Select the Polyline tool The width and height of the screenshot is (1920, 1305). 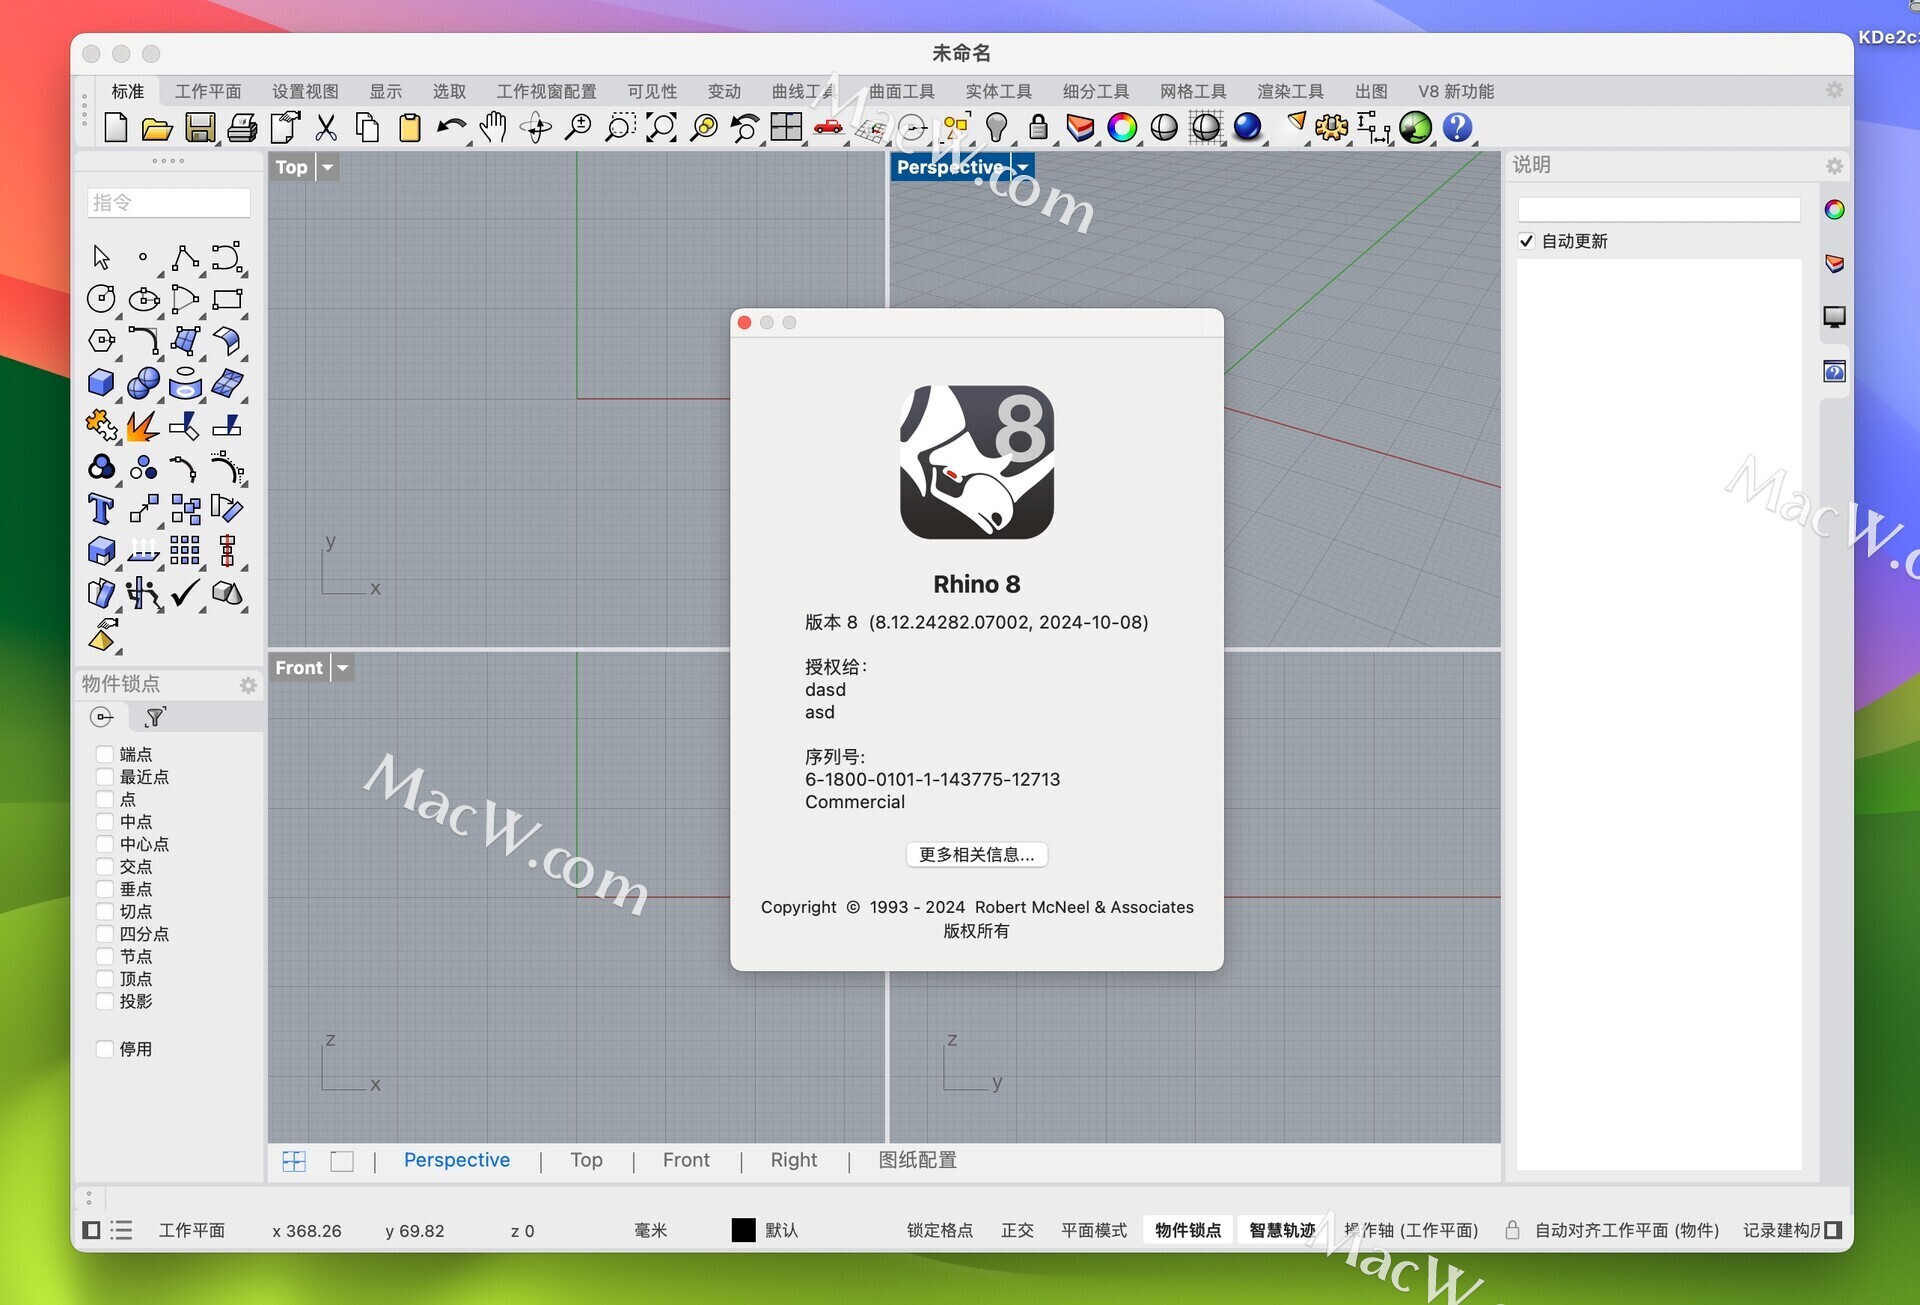(x=185, y=257)
